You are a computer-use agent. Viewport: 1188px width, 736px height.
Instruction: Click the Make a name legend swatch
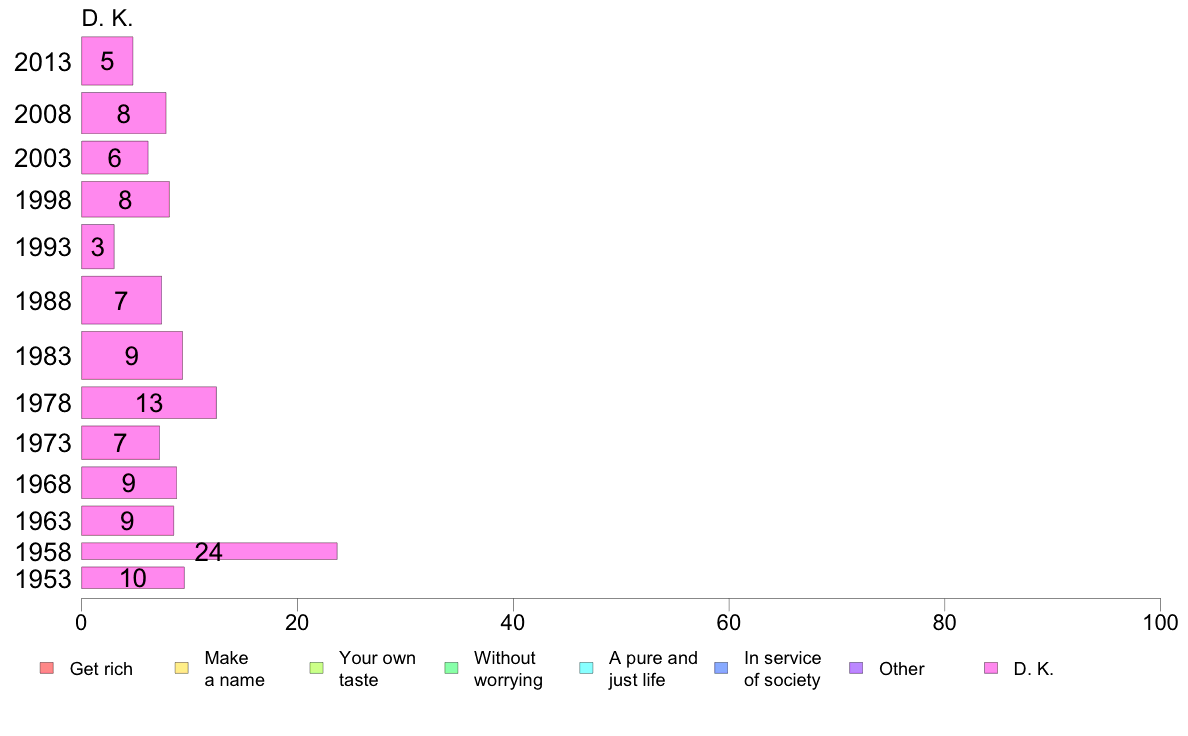(x=182, y=668)
